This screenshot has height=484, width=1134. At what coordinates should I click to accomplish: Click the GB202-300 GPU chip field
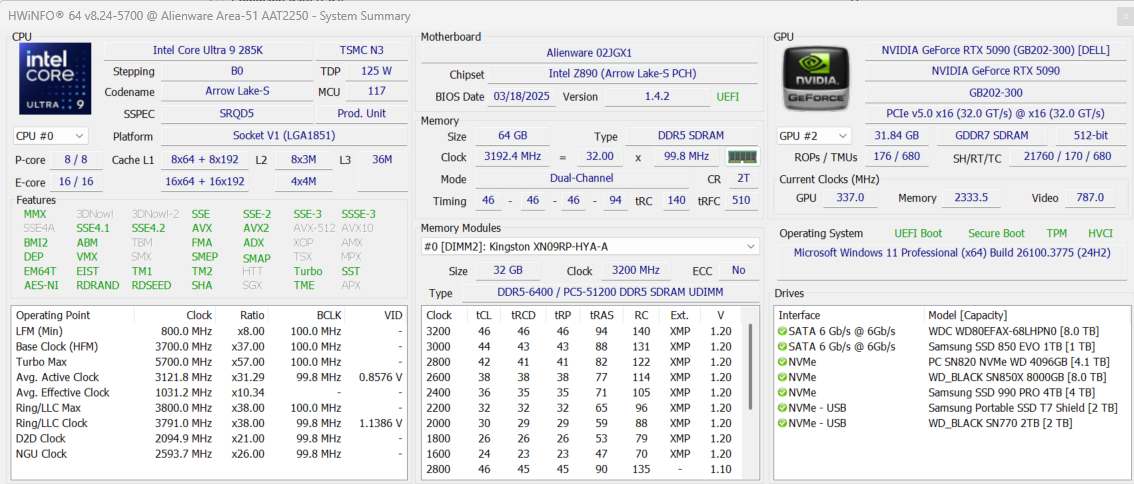click(997, 93)
